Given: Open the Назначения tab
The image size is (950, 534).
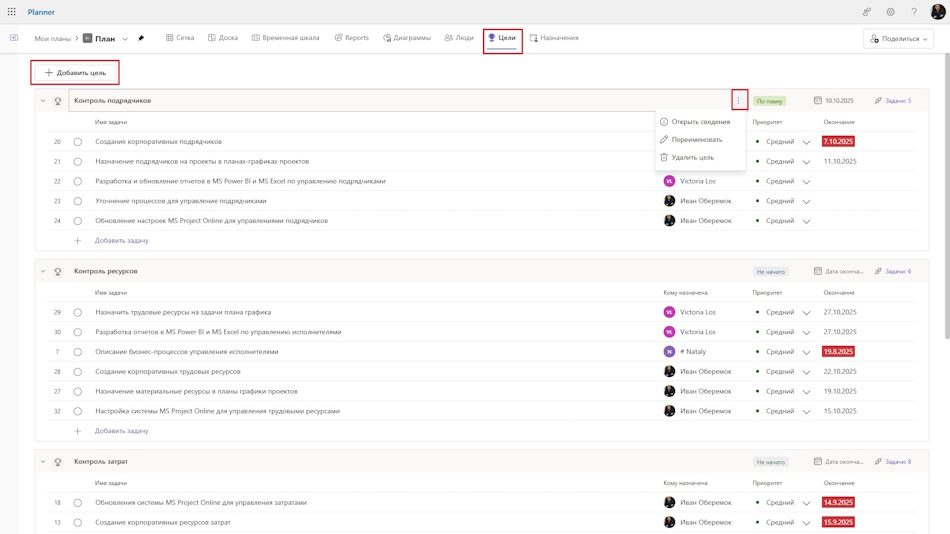Looking at the screenshot, I should [554, 38].
